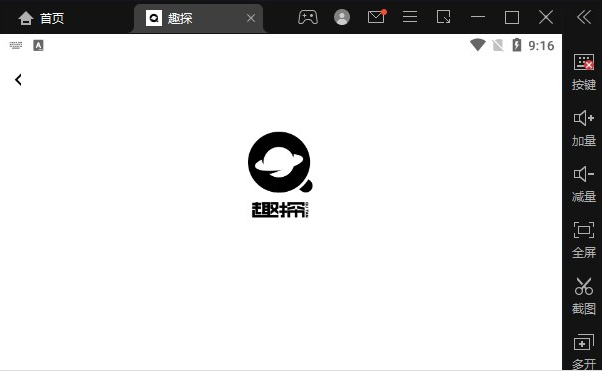Viewport: 602px width, 371px height.
Task: Click the 趣探 planet logo
Action: [x=280, y=162]
